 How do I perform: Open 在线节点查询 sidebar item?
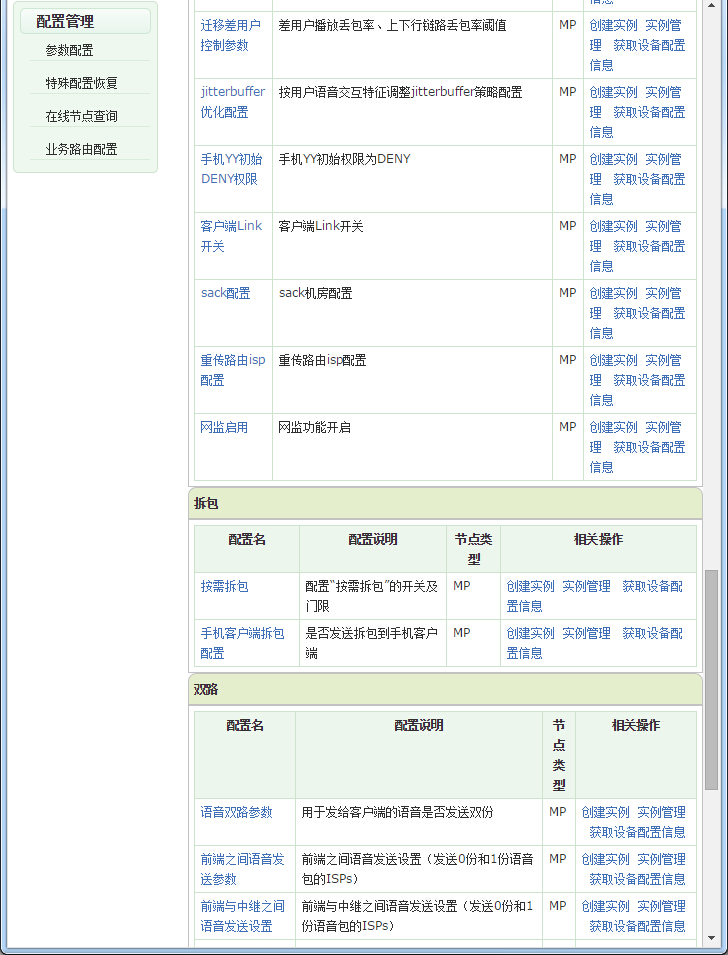82,116
